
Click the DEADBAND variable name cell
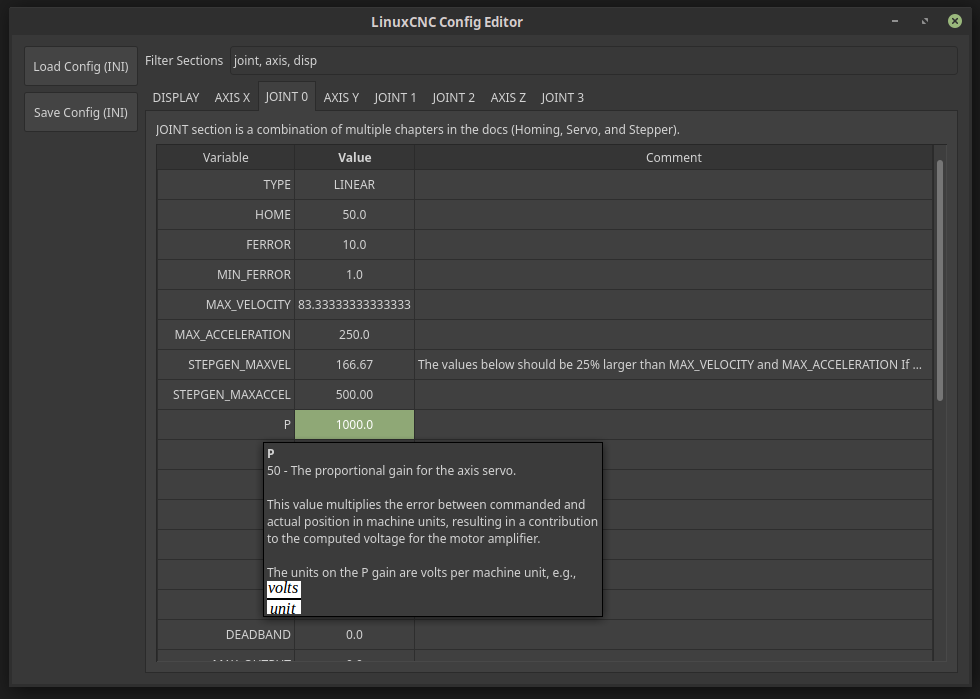tap(226, 635)
